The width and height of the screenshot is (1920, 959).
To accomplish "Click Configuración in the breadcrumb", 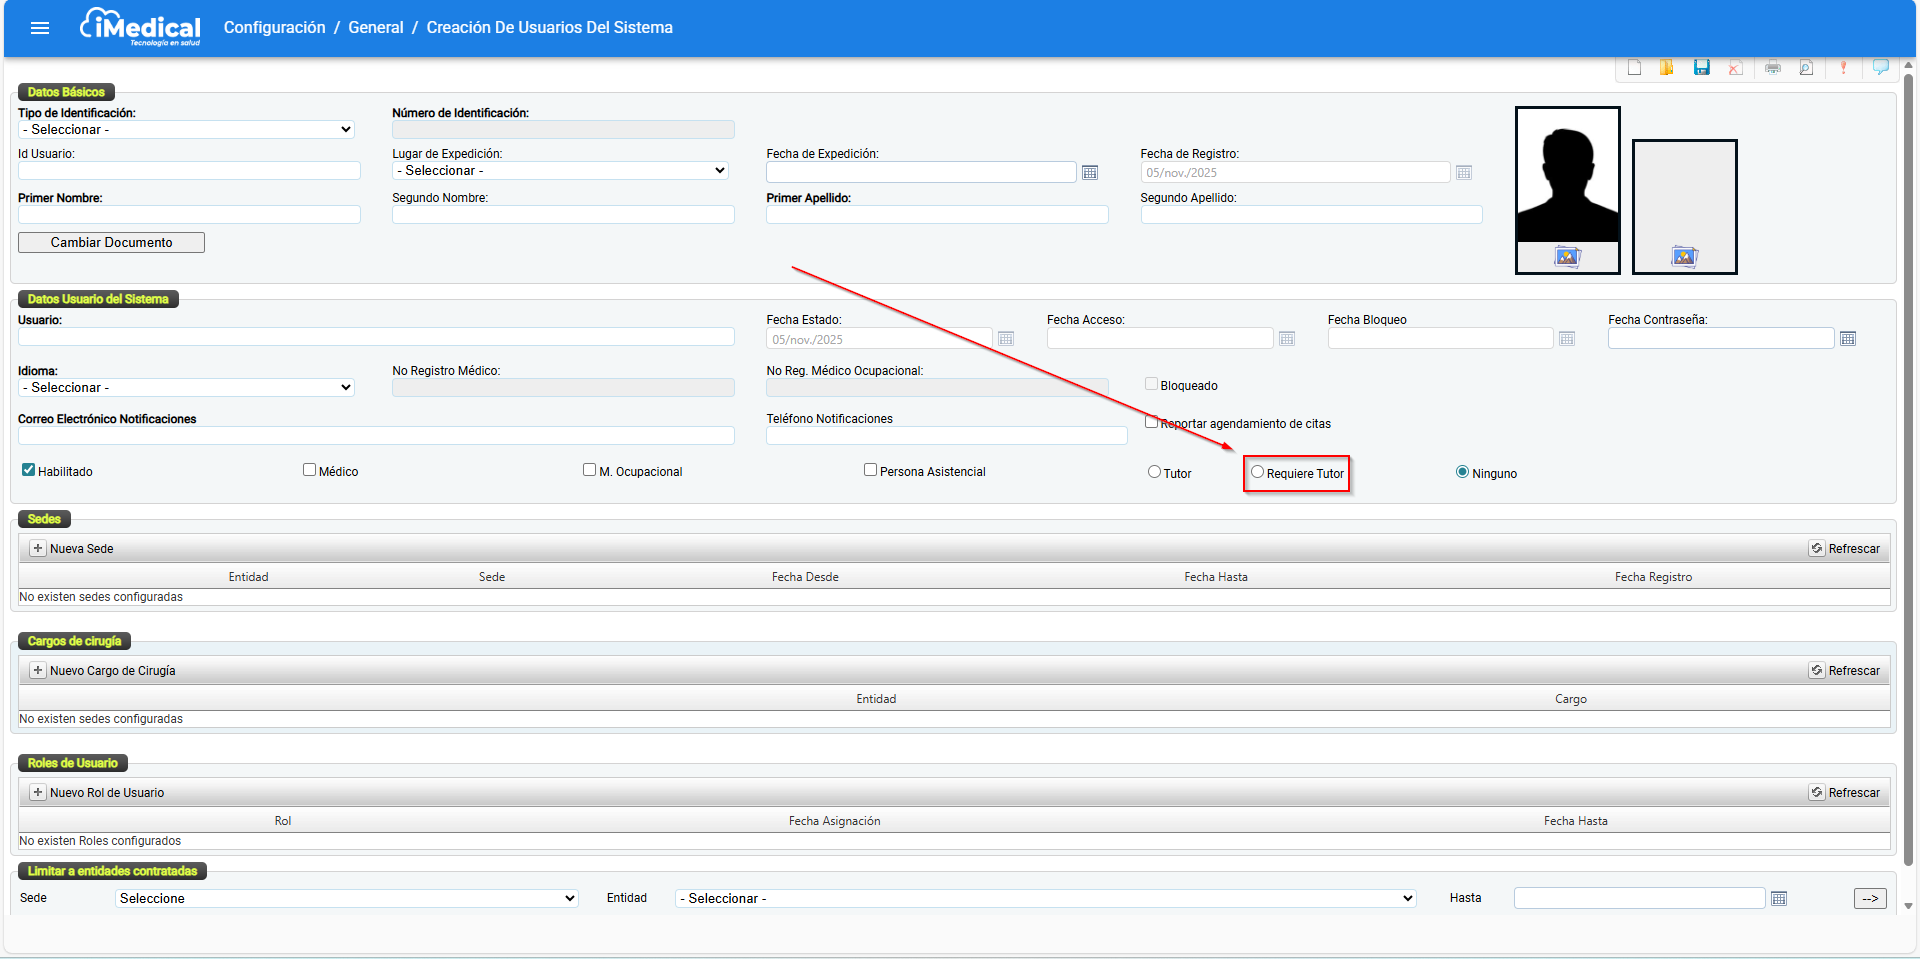I will coord(274,28).
